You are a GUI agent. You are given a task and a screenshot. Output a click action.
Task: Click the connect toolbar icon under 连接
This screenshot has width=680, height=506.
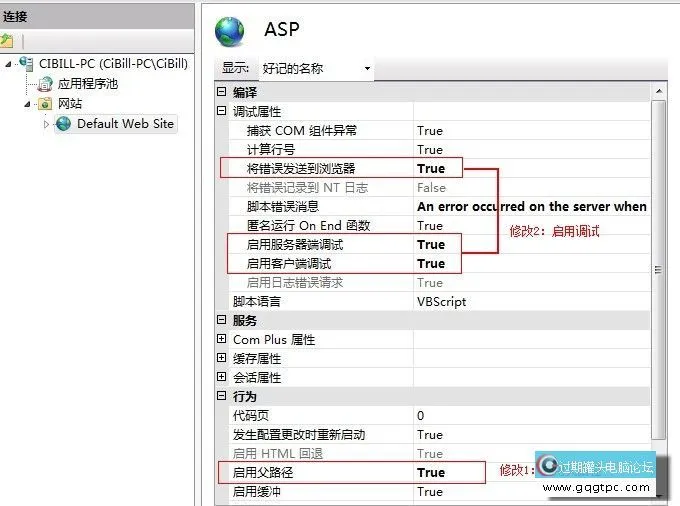point(7,41)
